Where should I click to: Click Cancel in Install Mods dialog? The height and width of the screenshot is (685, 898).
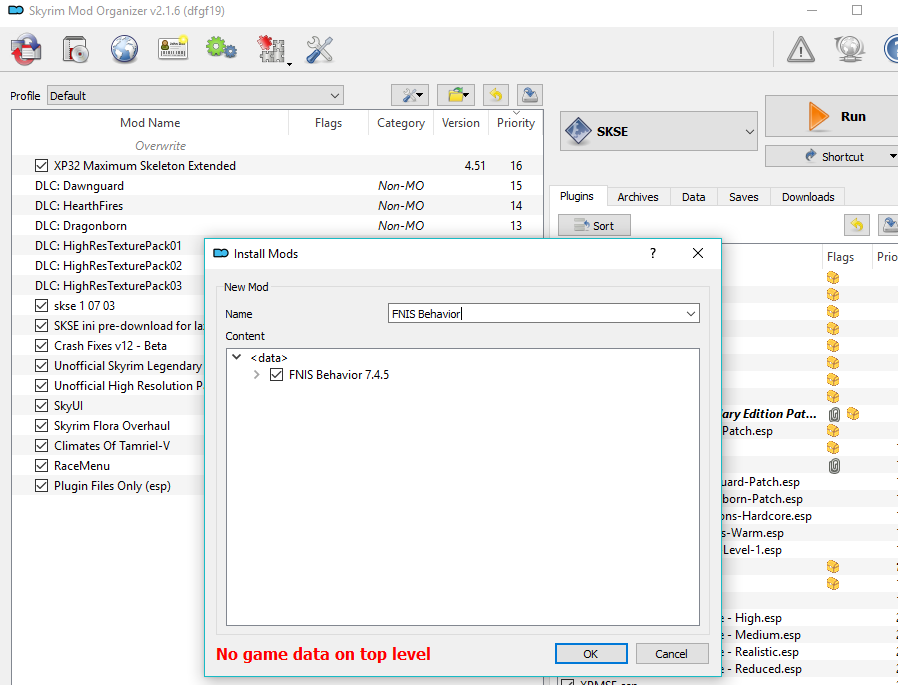(671, 653)
